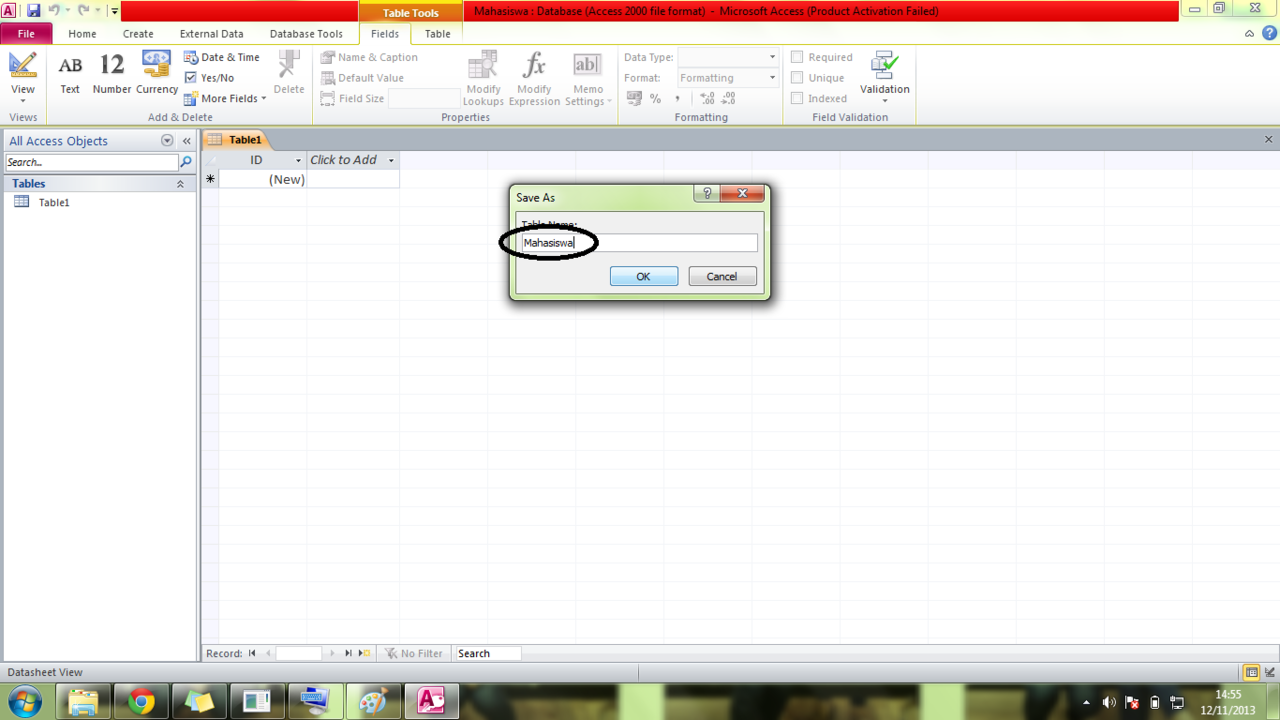Cancel the Save As dialog
Image resolution: width=1280 pixels, height=720 pixels.
721,276
